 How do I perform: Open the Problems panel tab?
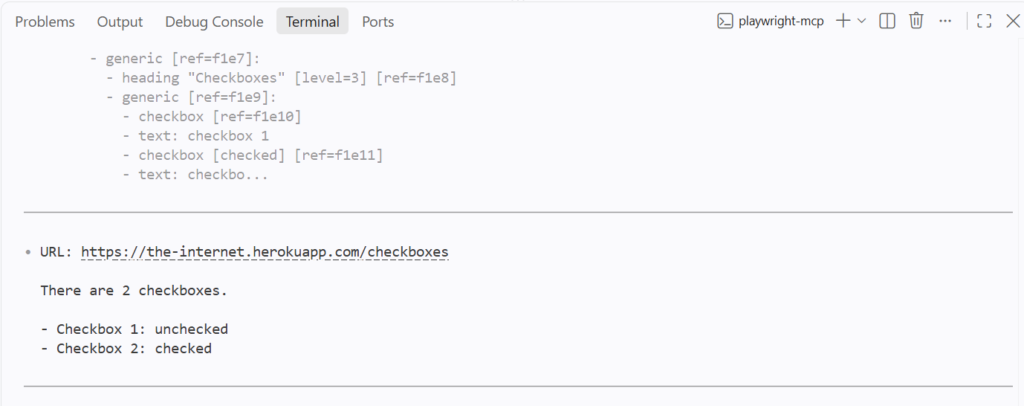pos(45,22)
